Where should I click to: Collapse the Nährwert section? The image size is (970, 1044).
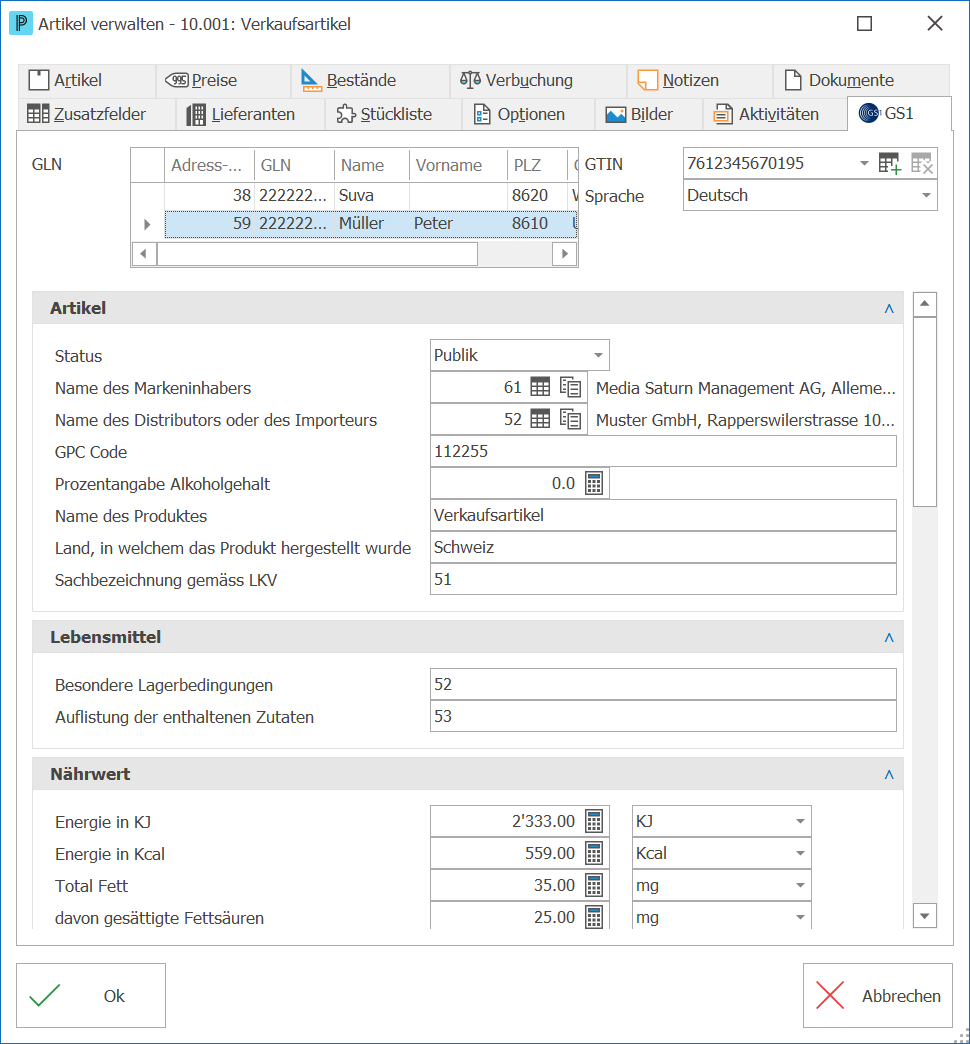click(x=889, y=774)
